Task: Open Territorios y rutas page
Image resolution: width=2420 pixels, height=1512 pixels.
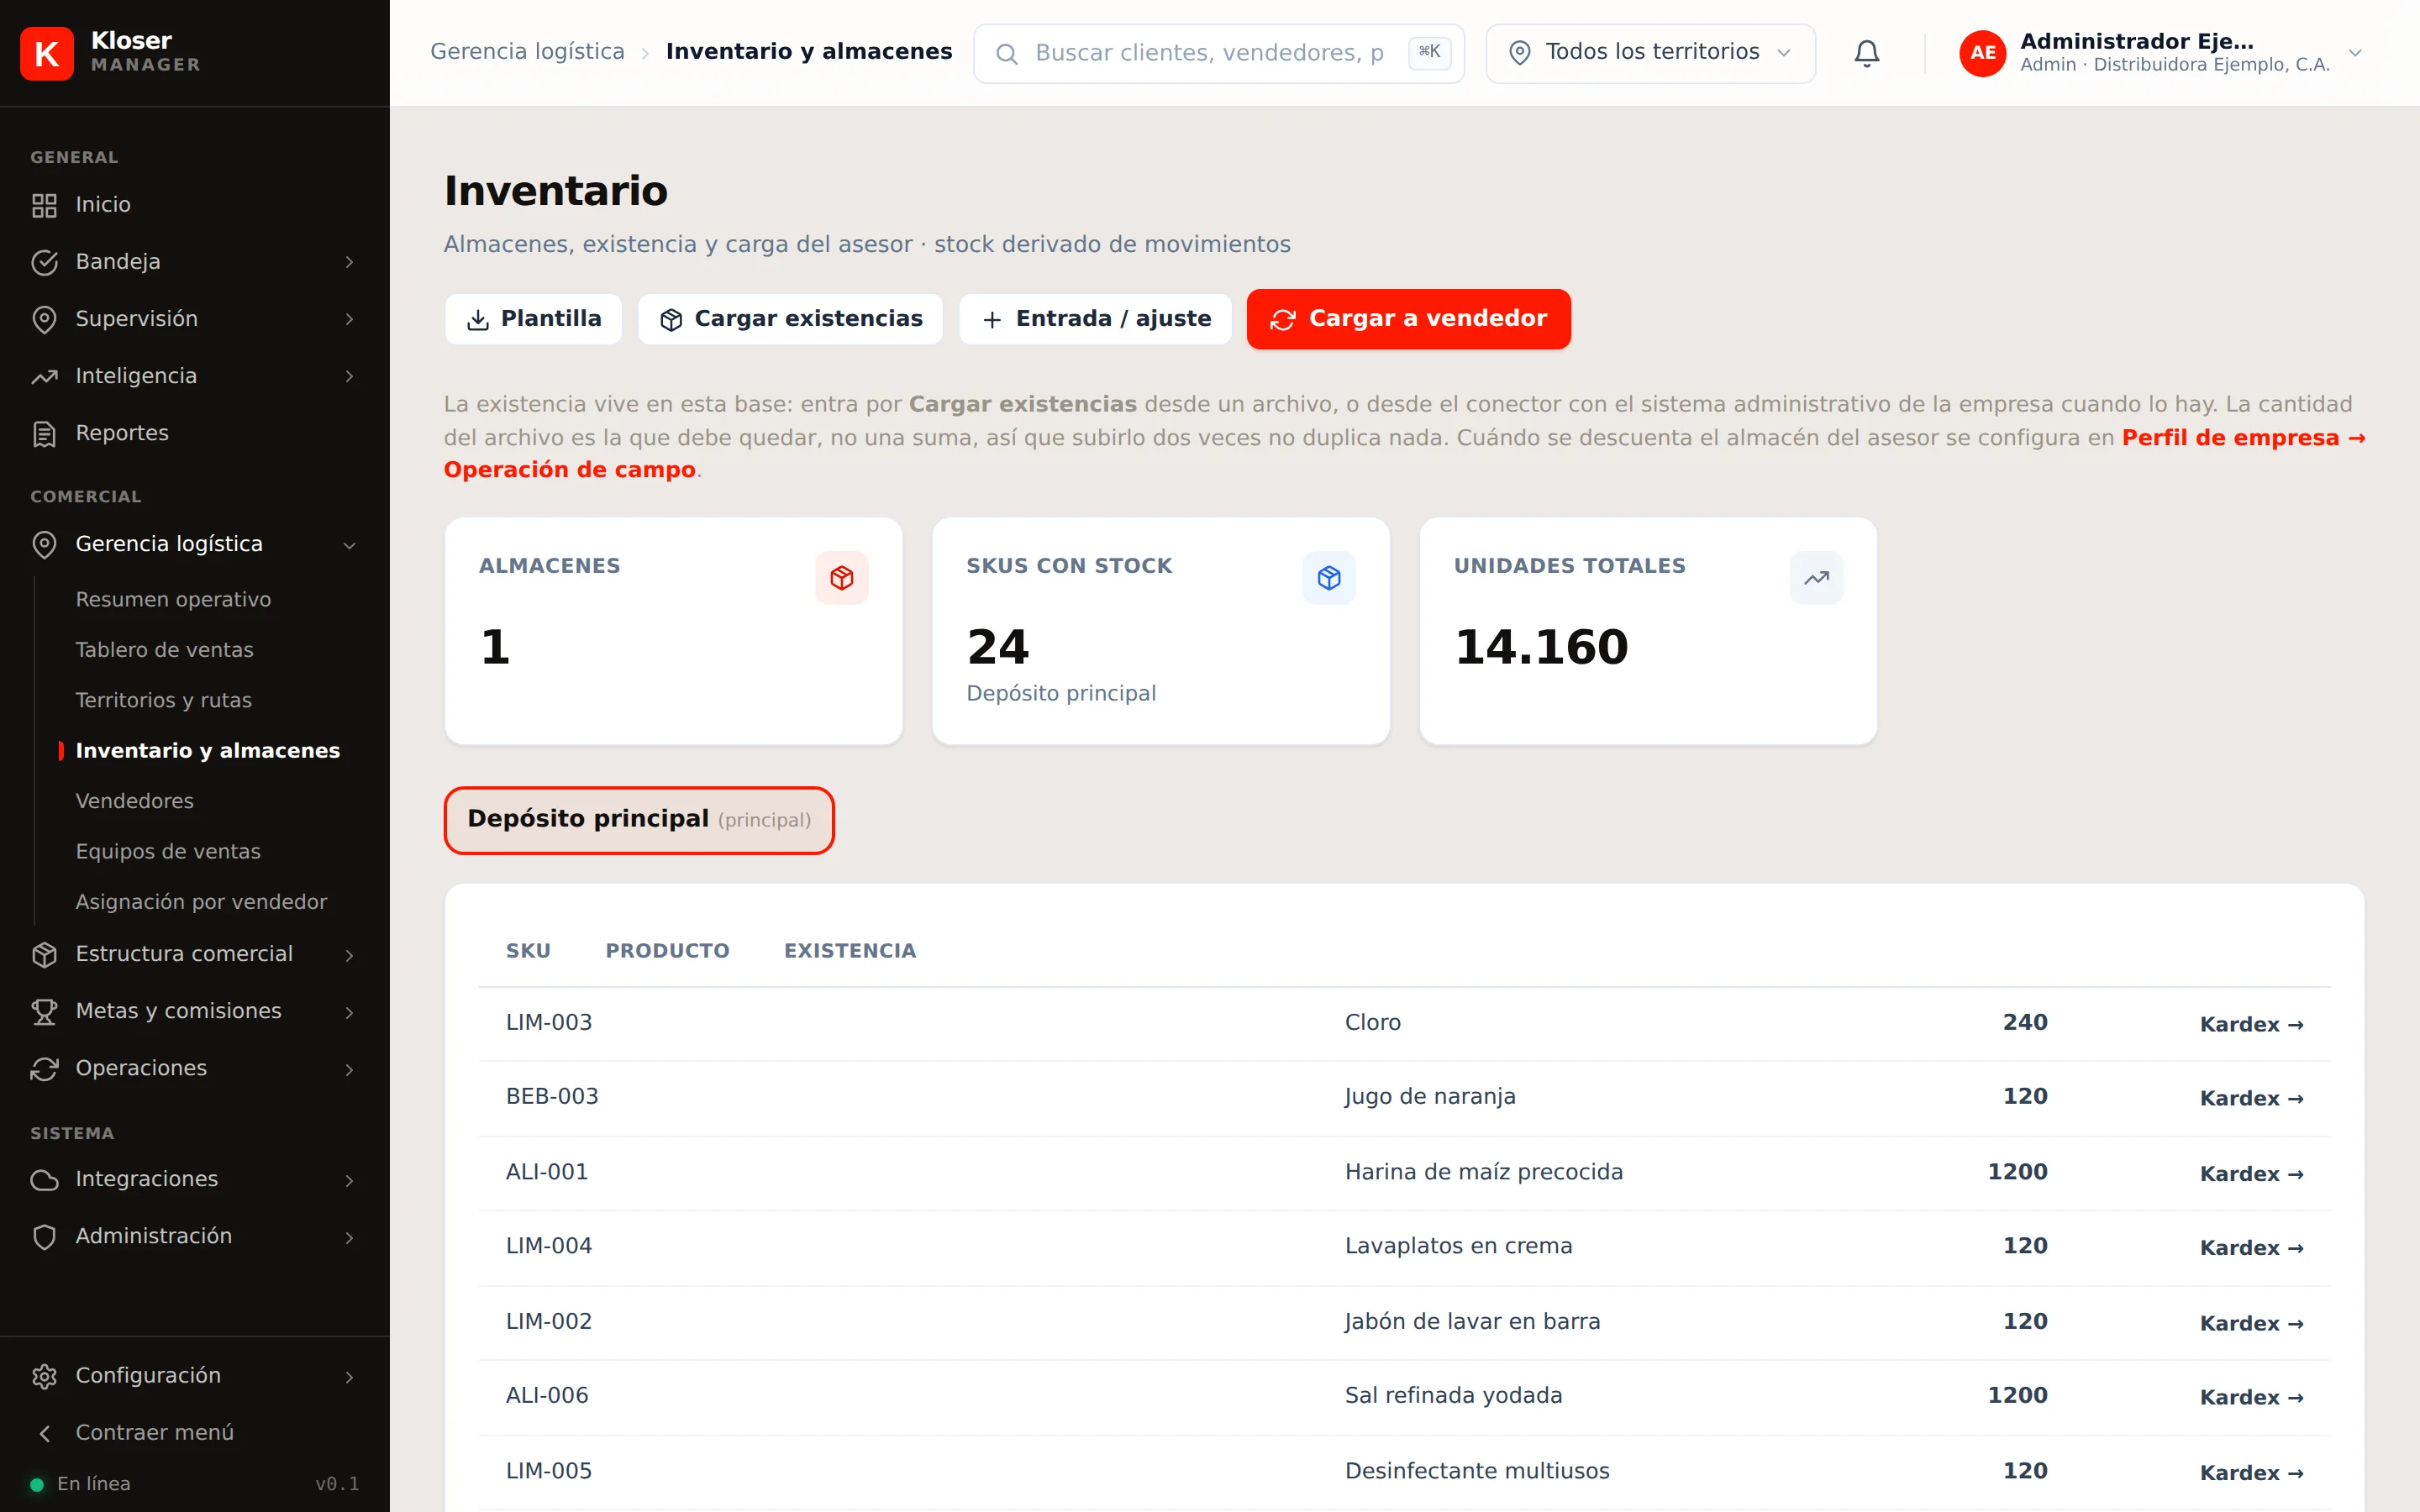Action: click(164, 700)
